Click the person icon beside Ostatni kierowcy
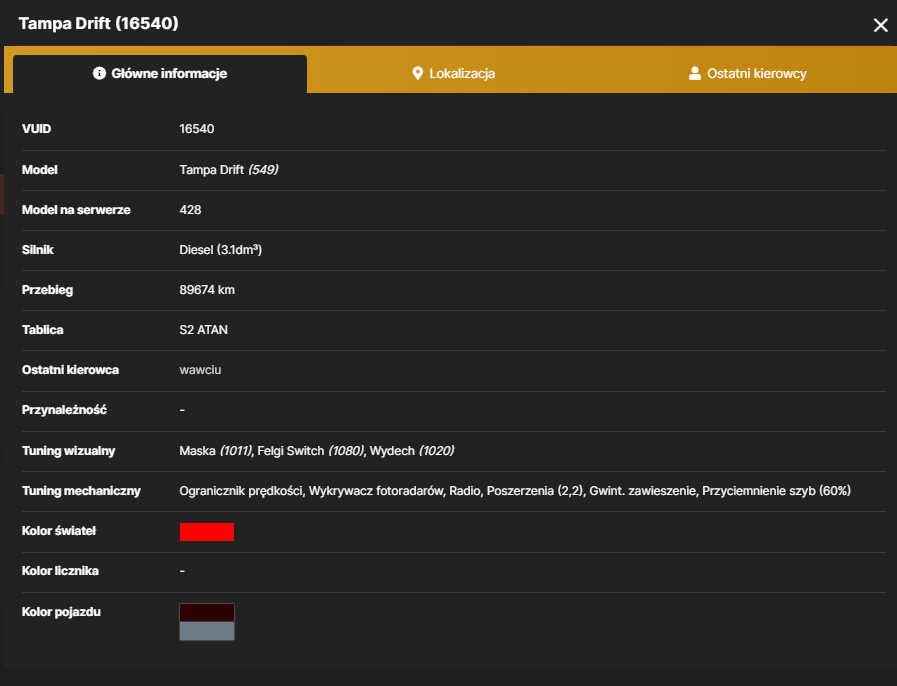 [694, 73]
